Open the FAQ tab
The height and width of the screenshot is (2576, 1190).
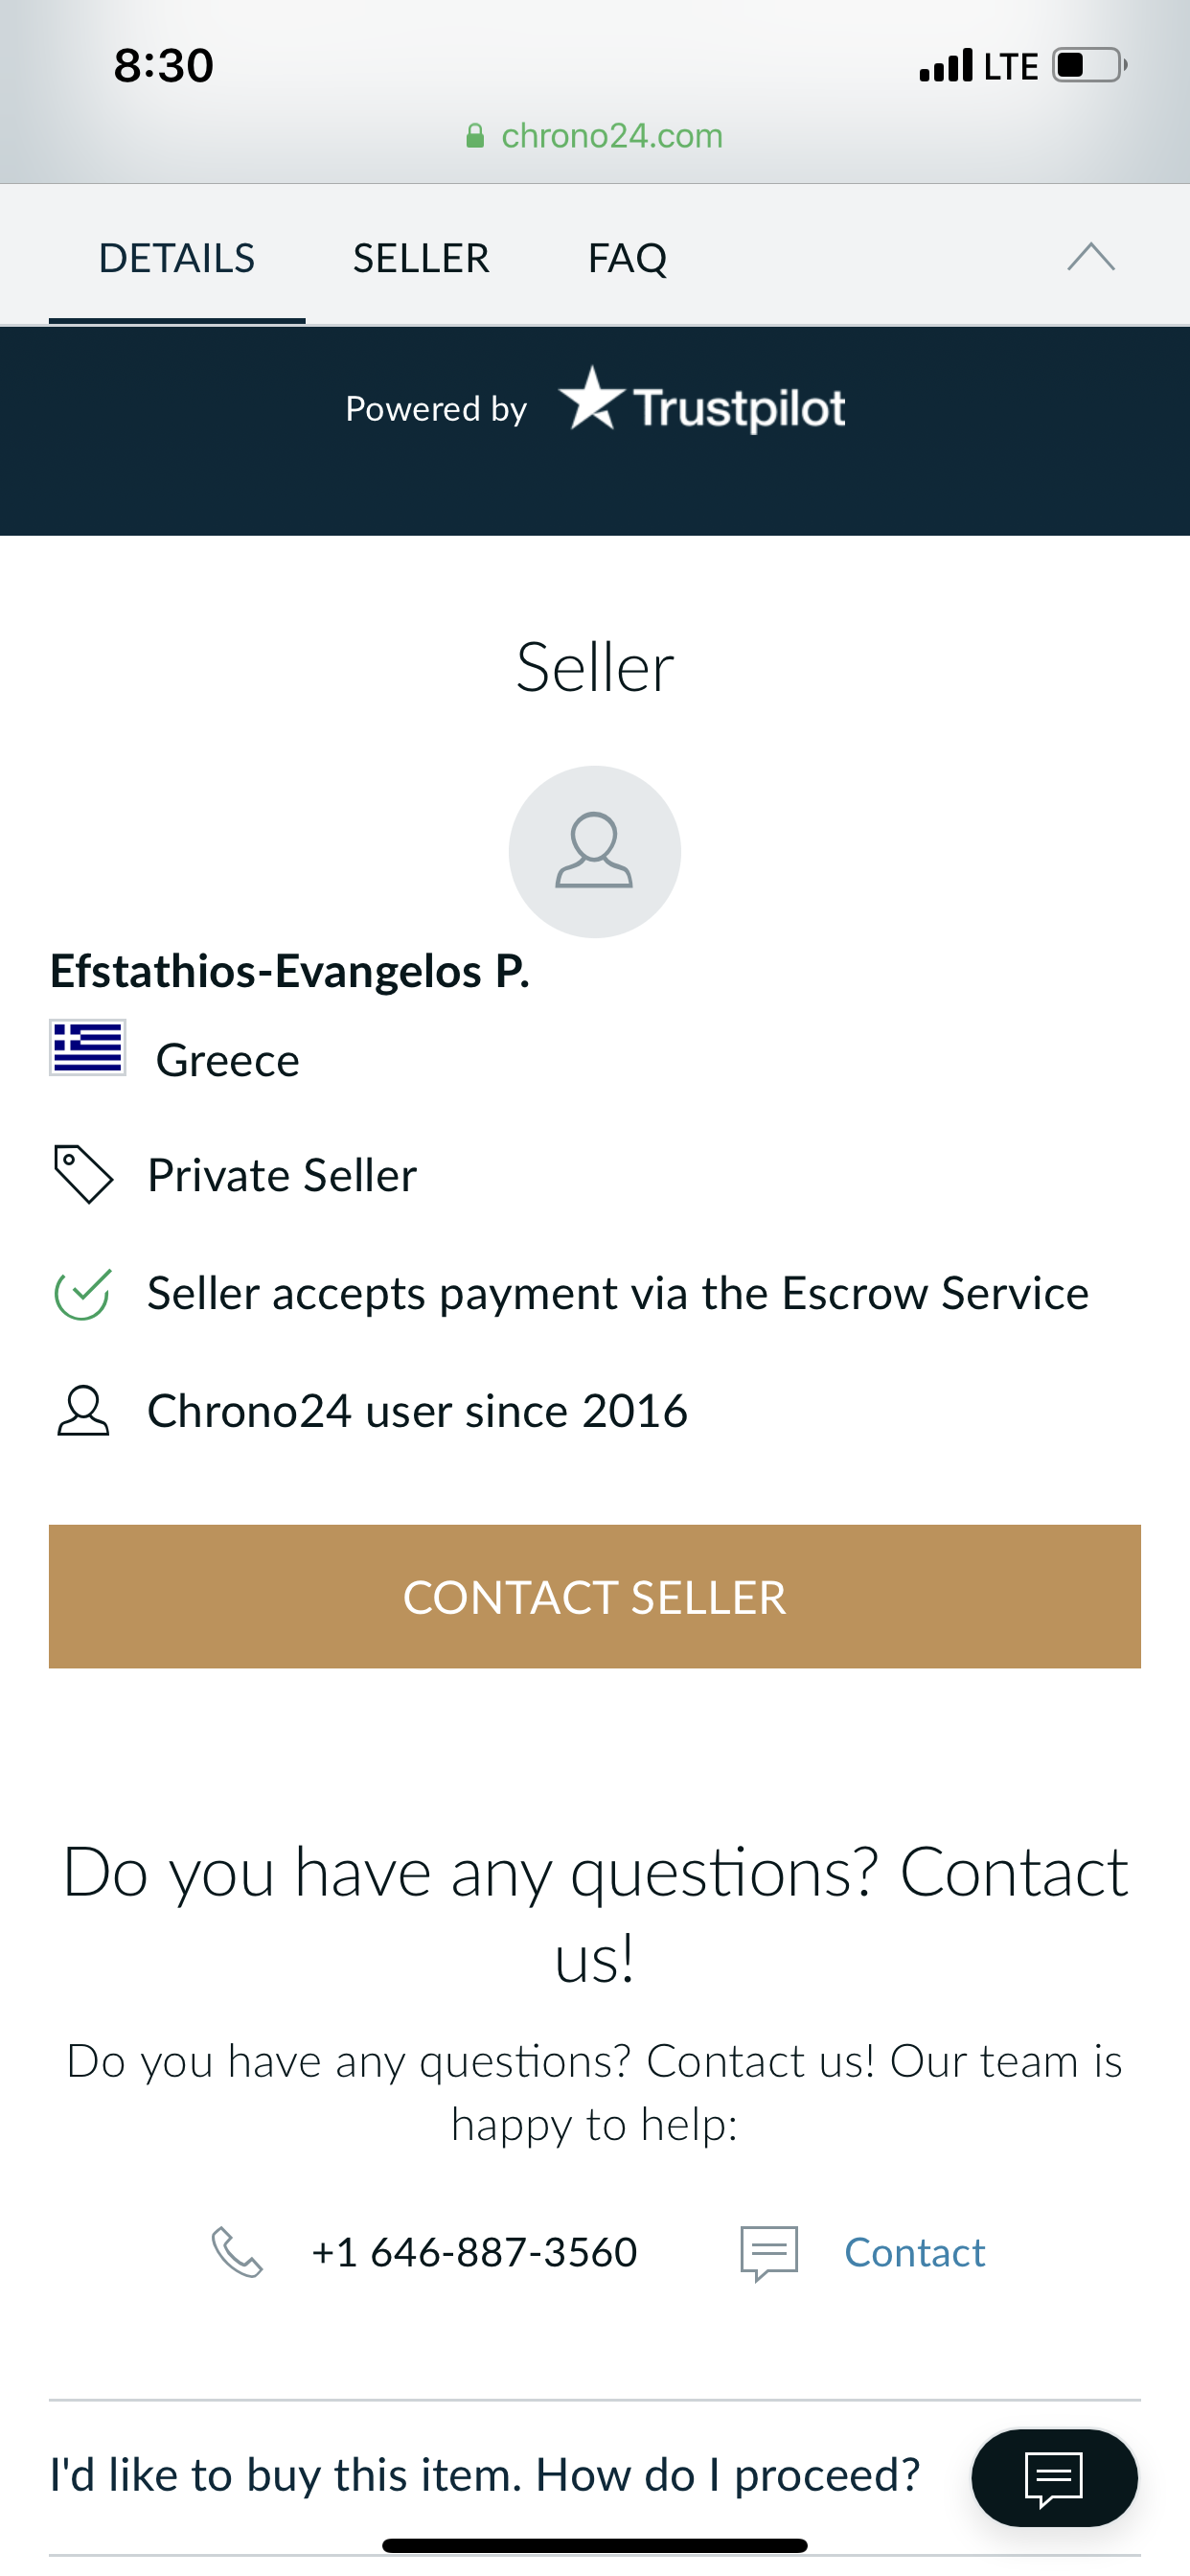coord(627,258)
